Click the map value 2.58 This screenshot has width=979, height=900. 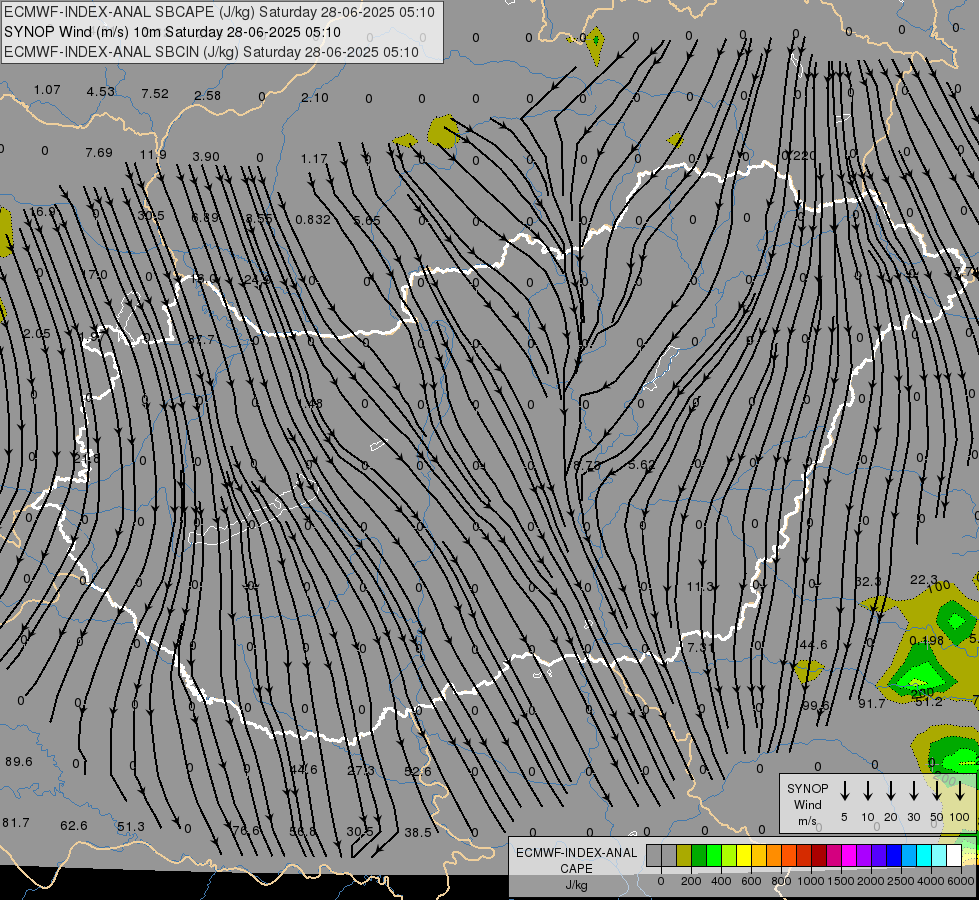coord(207,95)
